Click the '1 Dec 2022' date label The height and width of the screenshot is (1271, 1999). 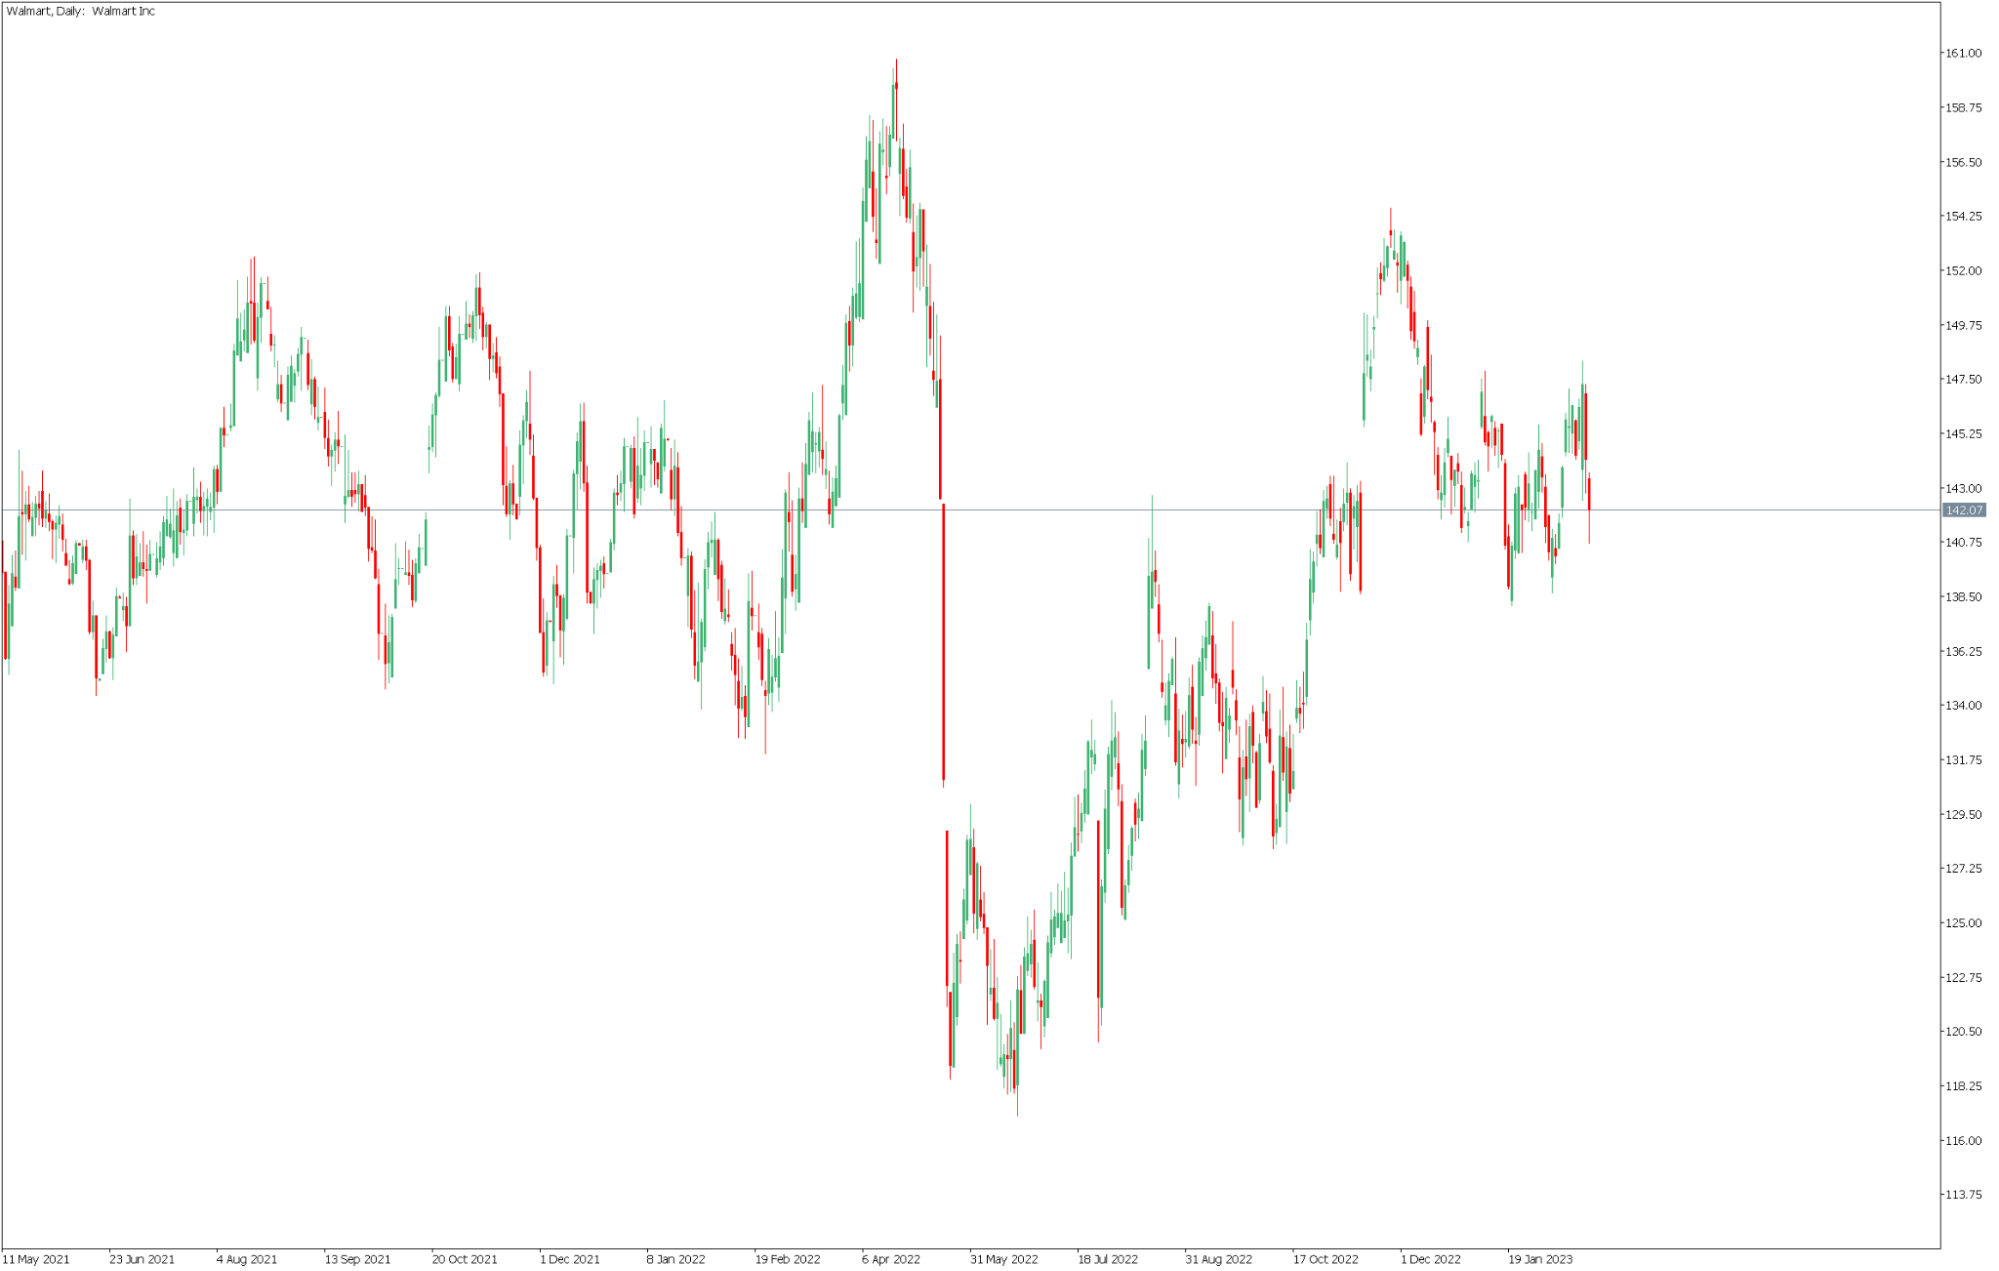[x=1431, y=1259]
